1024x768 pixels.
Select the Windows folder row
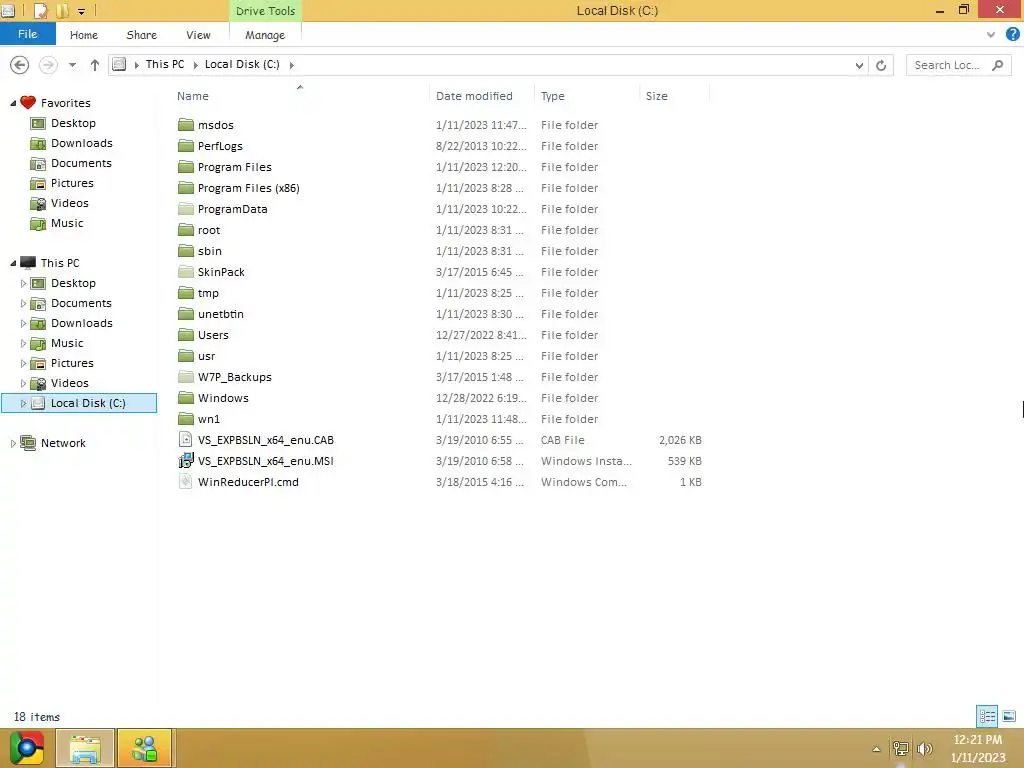coord(440,398)
